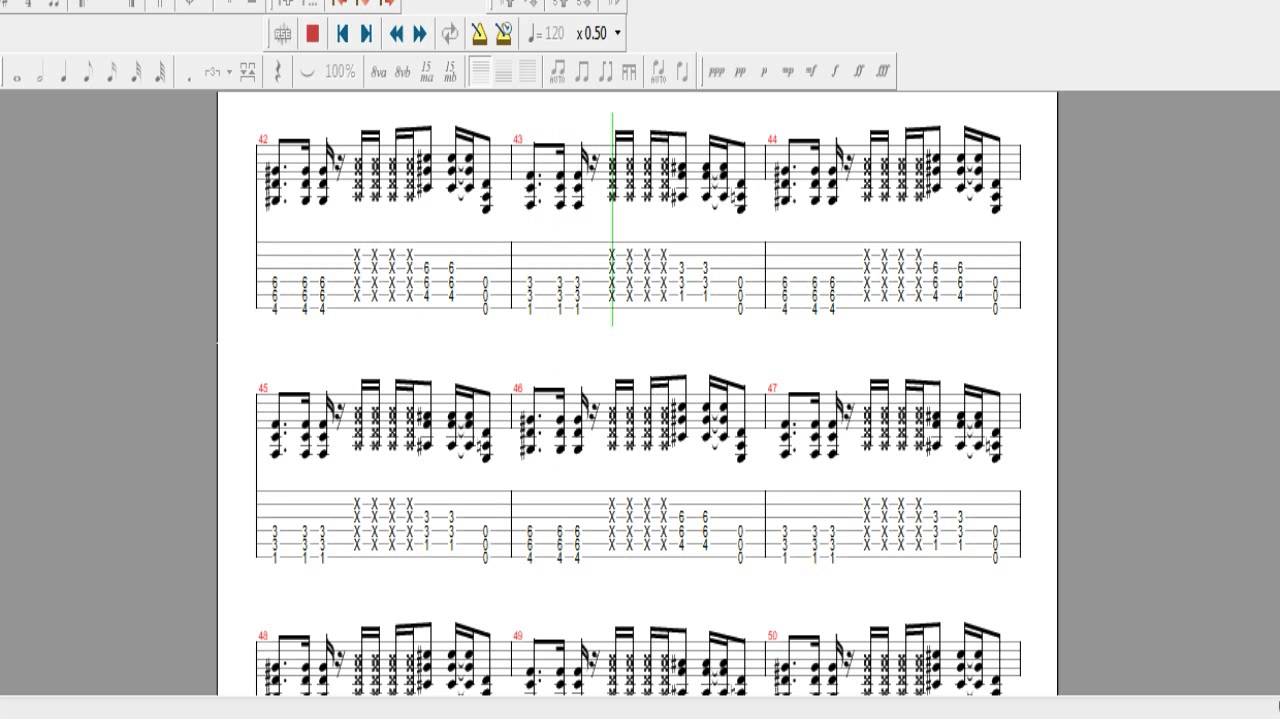Click the separated eighth notes icon

(605, 72)
